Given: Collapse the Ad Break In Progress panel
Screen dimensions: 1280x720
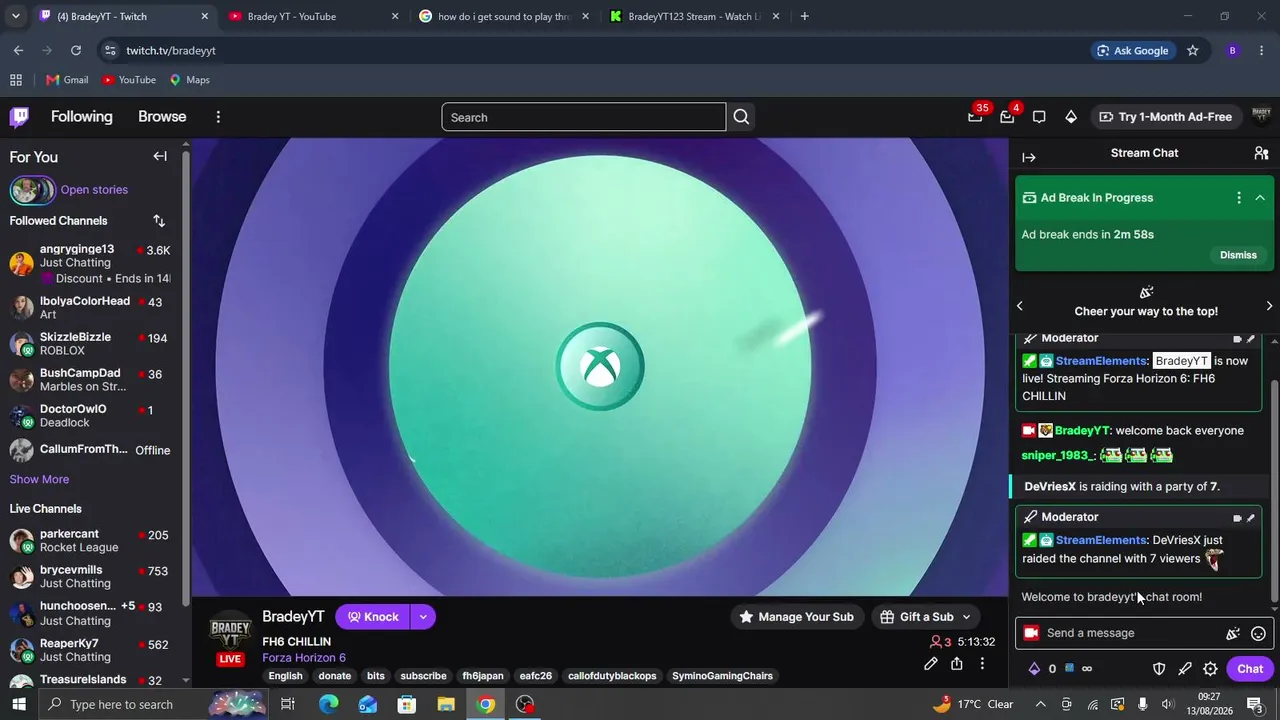Looking at the screenshot, I should point(1261,198).
